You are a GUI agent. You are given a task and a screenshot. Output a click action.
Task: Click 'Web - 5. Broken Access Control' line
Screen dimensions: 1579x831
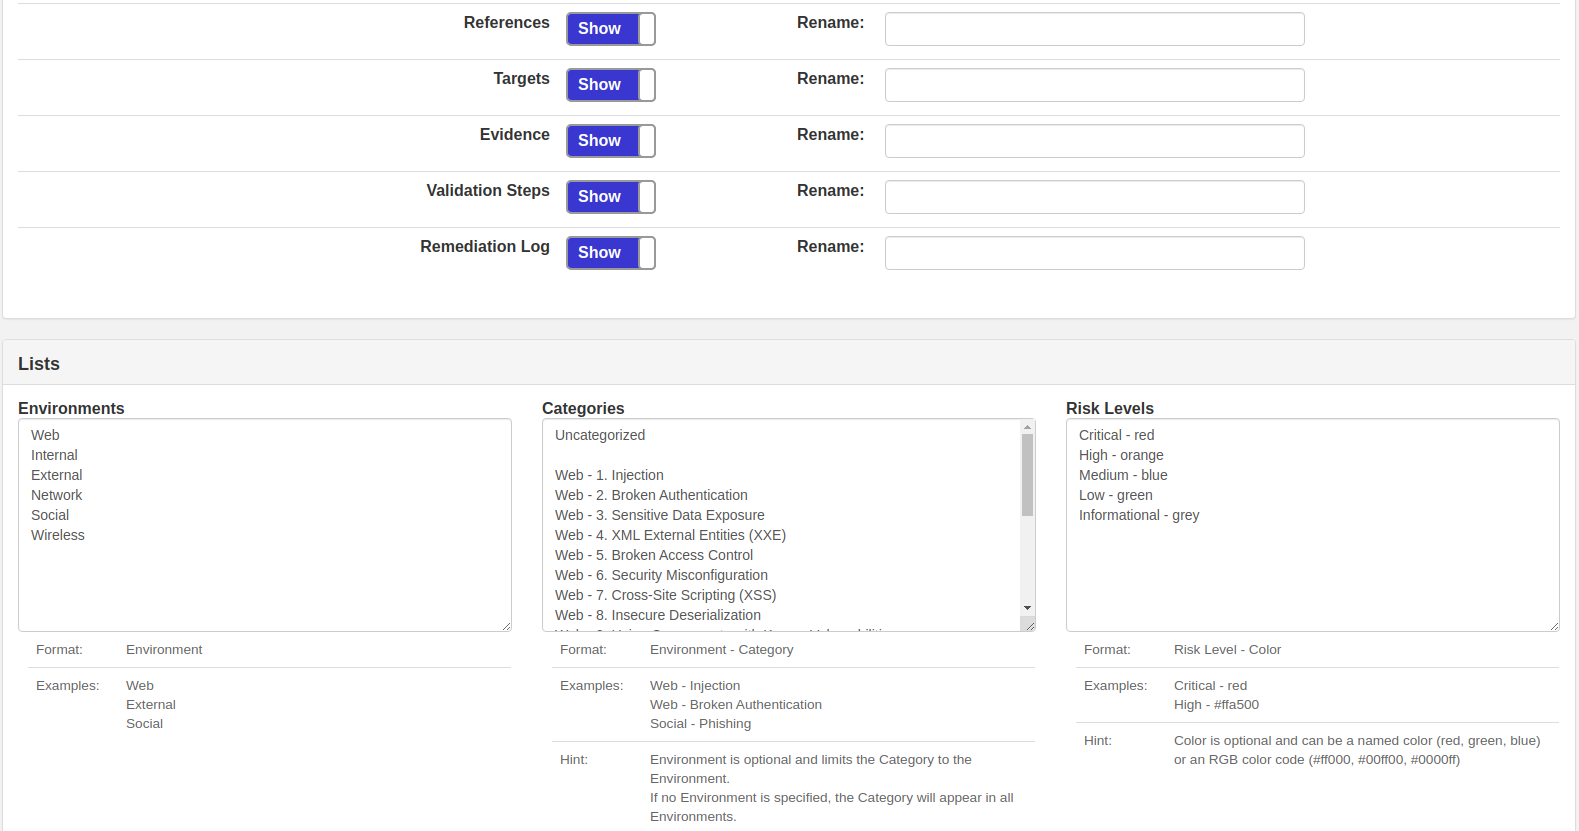point(654,555)
